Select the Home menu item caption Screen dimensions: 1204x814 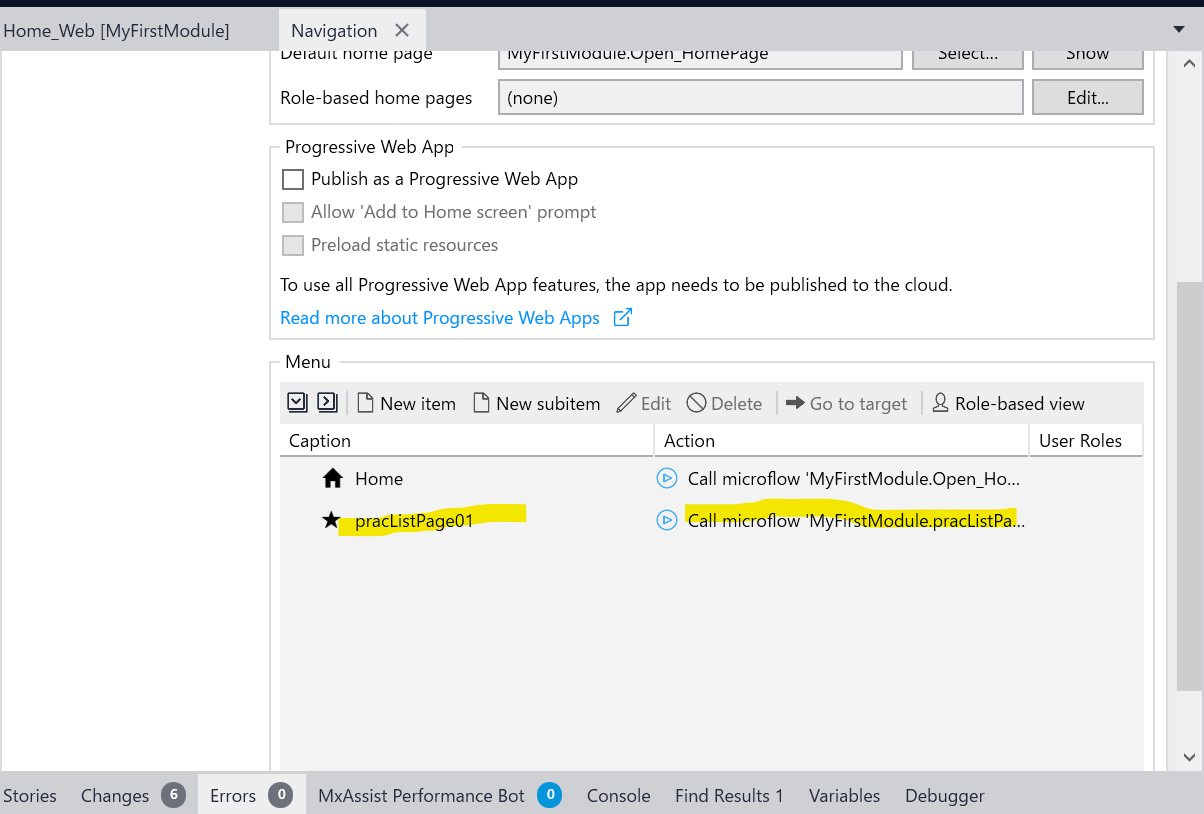pyautogui.click(x=379, y=479)
